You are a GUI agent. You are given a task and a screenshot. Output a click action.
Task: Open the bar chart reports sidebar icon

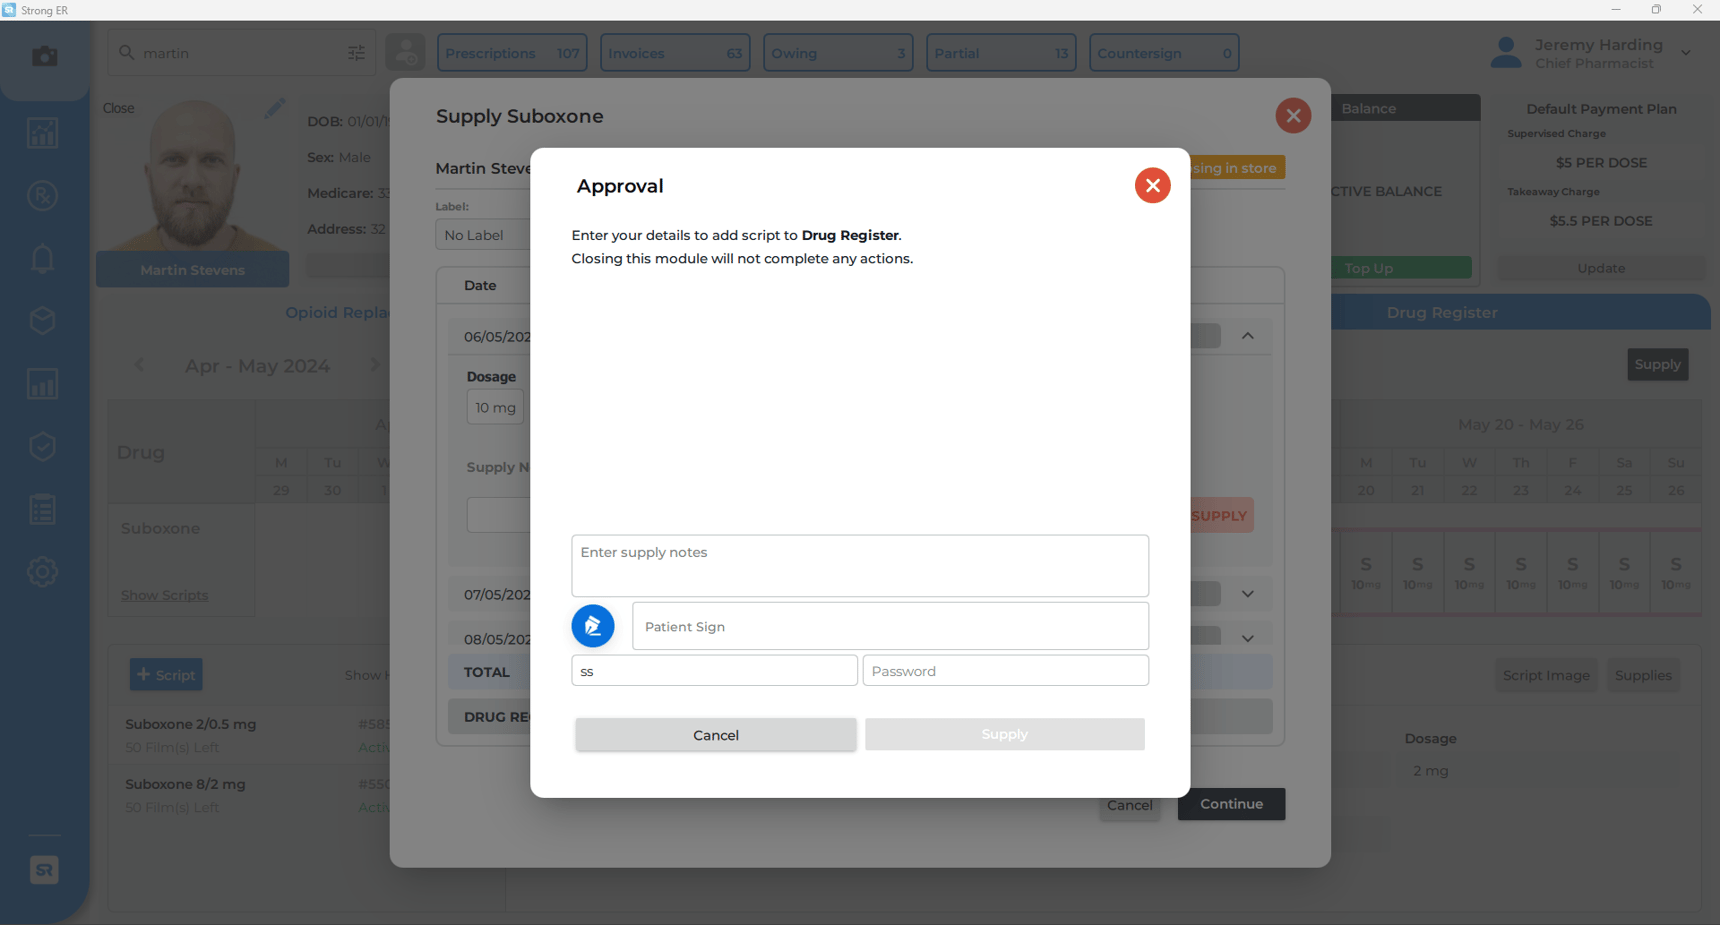coord(42,384)
